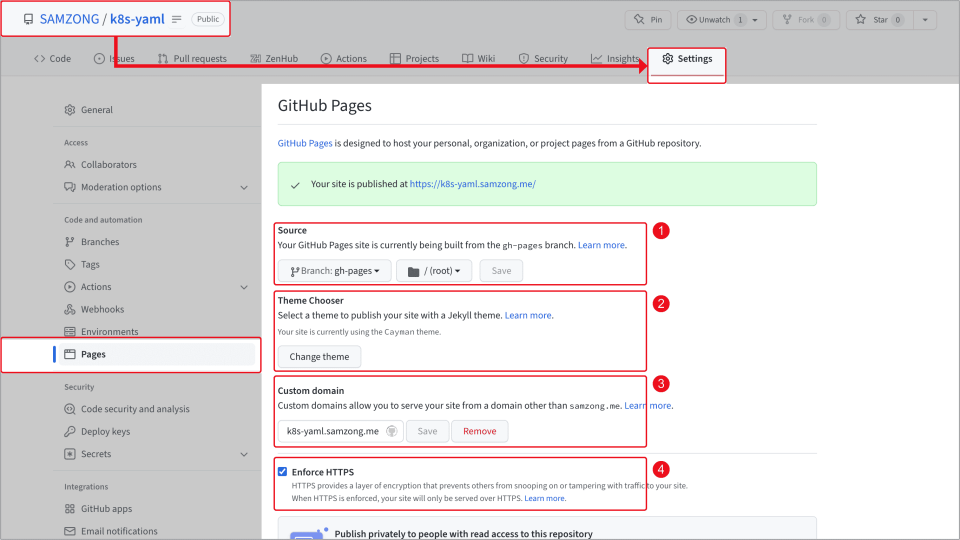960x540 pixels.
Task: Click the Collaborators people icon
Action: pos(70,165)
